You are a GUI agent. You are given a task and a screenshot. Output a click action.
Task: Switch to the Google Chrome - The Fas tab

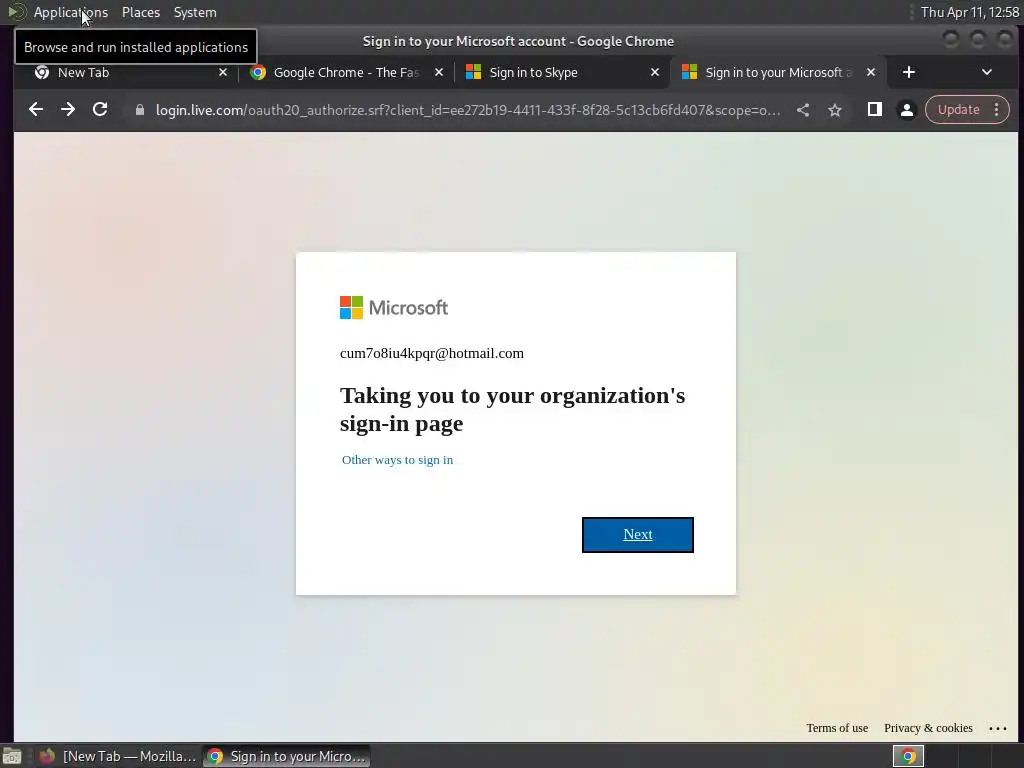tap(346, 72)
